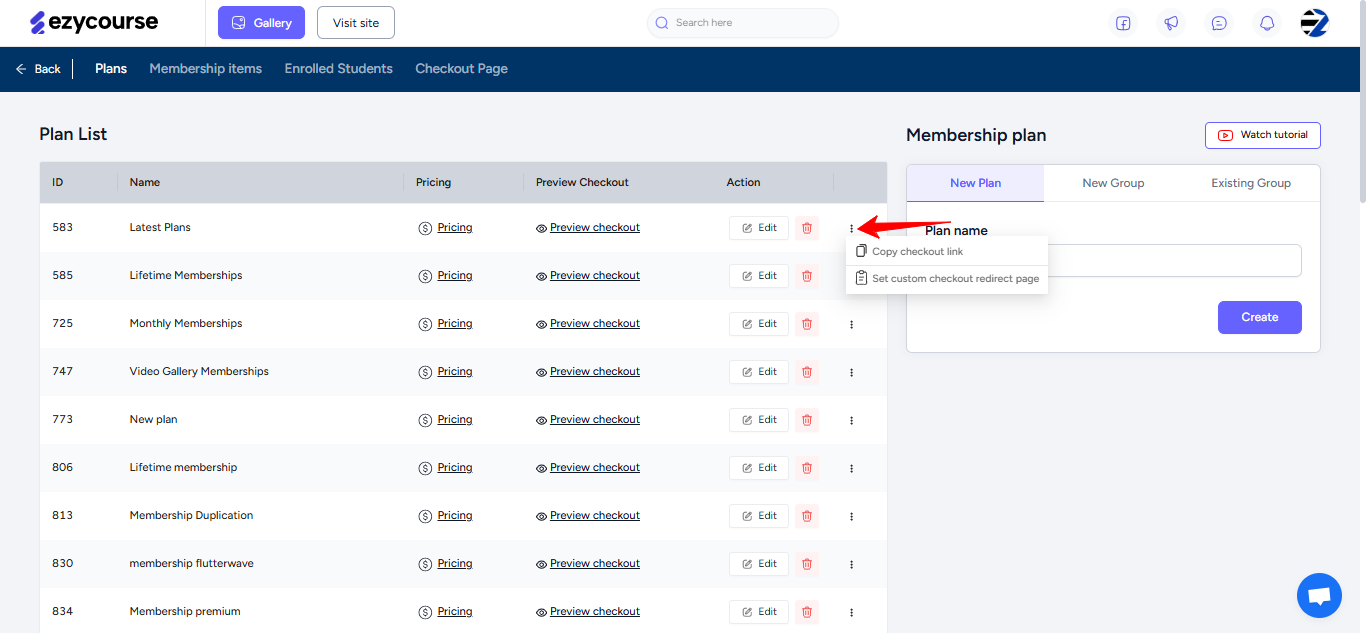Open the megaphone announcements icon
This screenshot has height=633, width=1366.
[x=1171, y=23]
